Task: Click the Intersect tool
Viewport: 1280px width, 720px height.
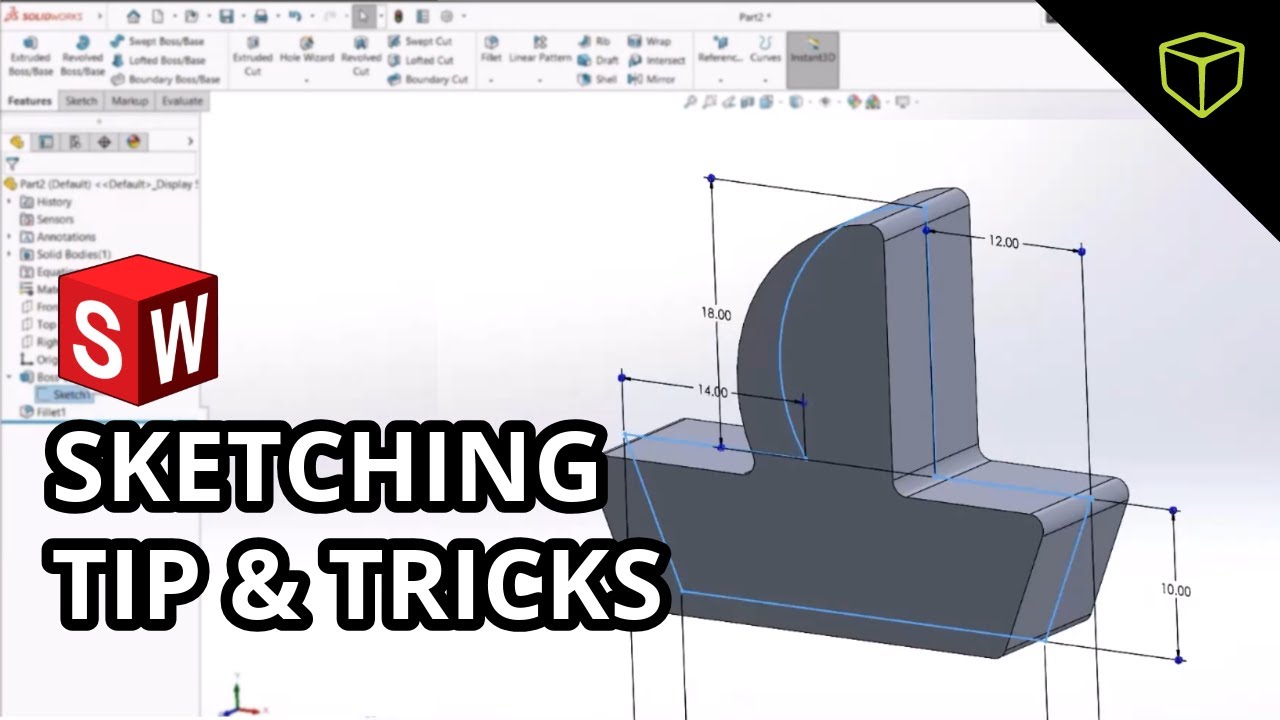Action: point(656,60)
